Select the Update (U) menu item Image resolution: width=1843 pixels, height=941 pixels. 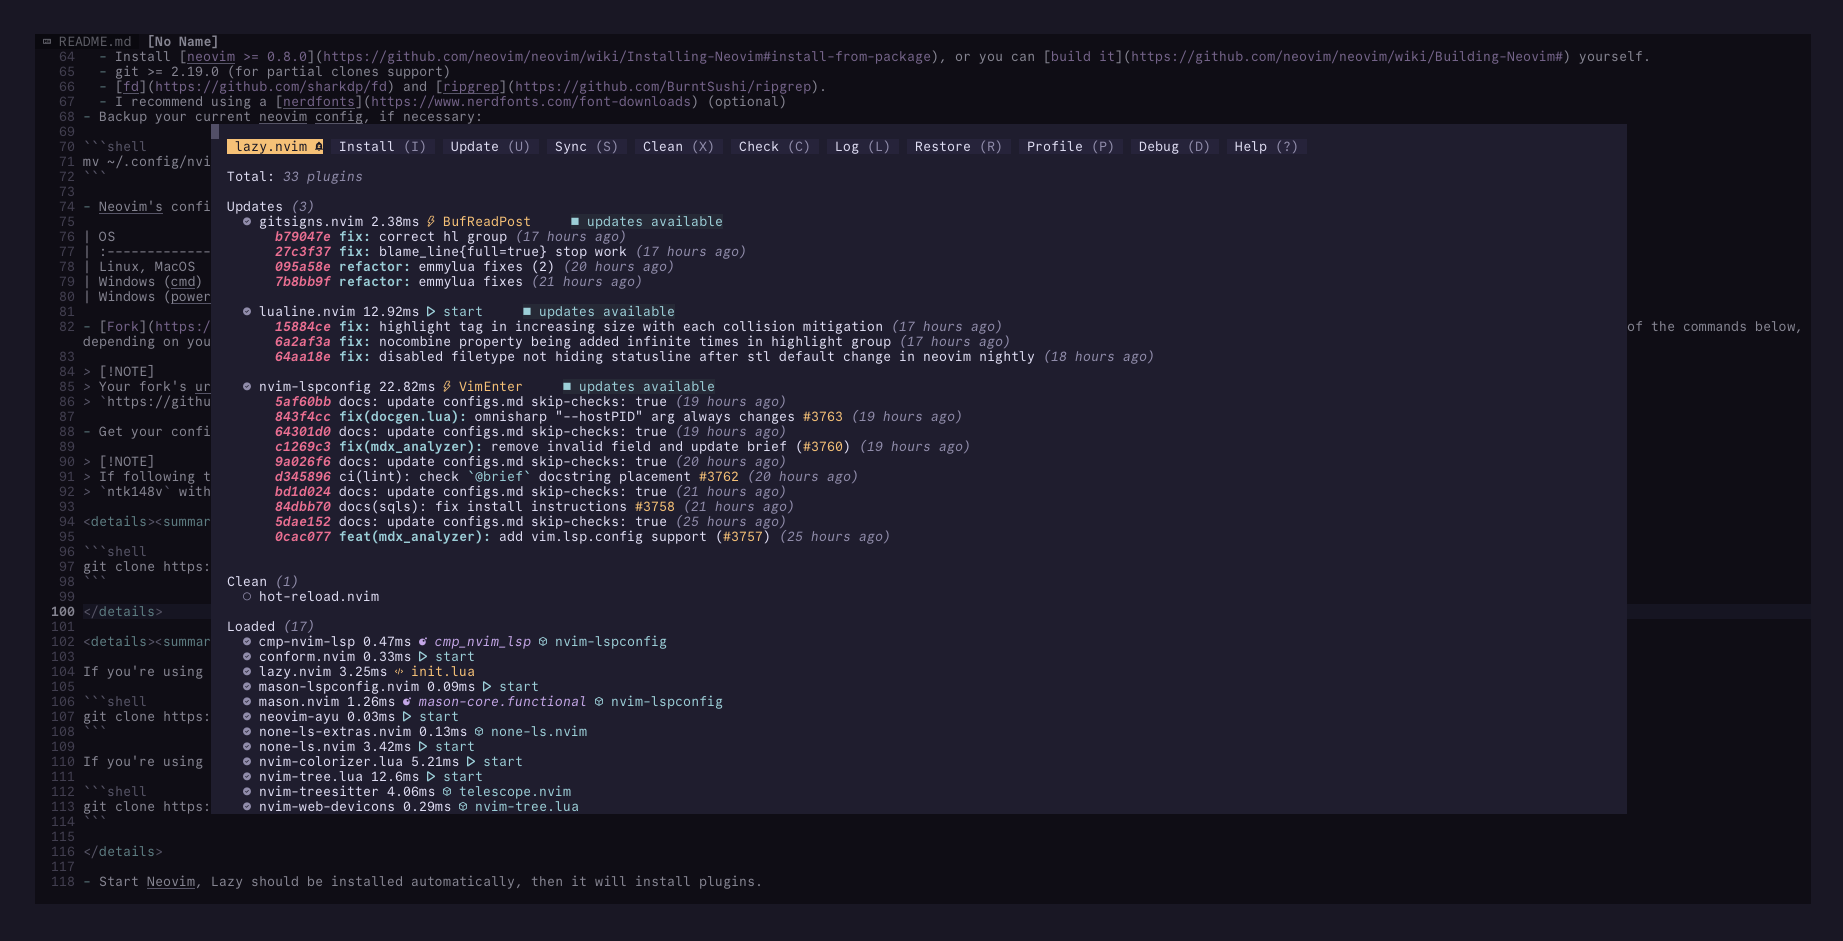(x=490, y=147)
